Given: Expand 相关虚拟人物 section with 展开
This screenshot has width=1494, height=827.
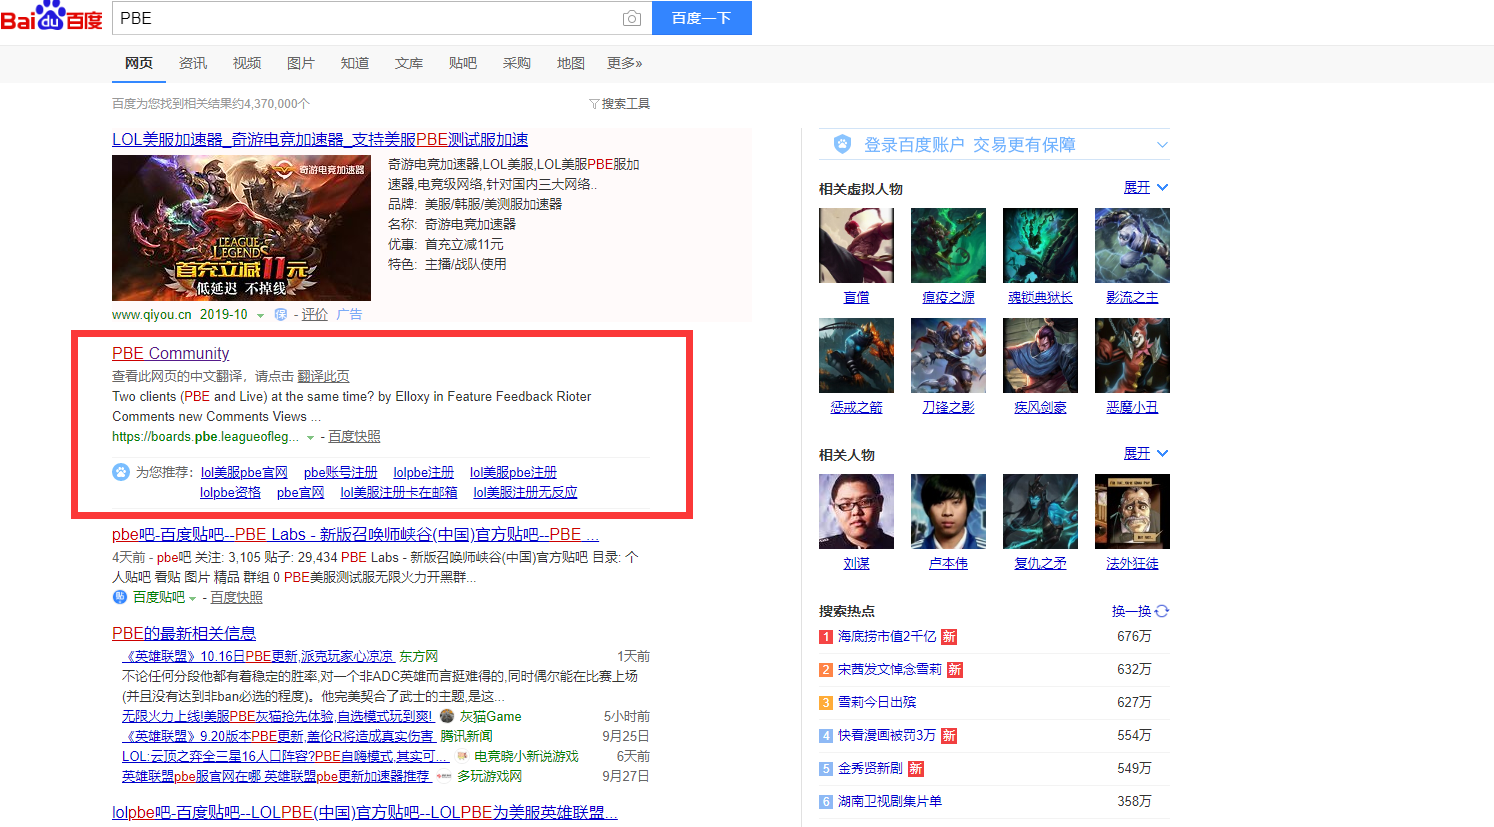Looking at the screenshot, I should [1145, 187].
